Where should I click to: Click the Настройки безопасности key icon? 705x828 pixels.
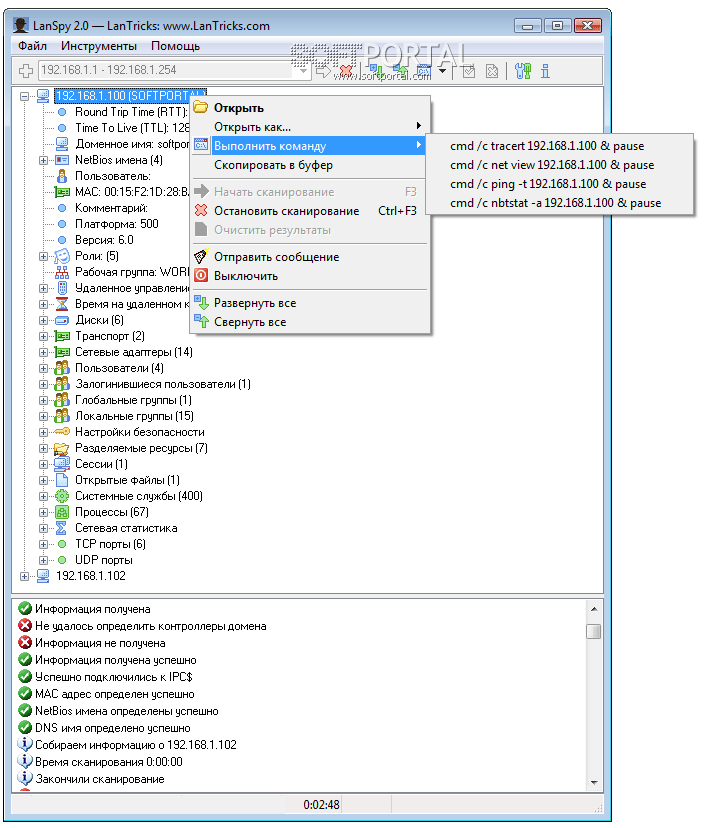tap(62, 432)
